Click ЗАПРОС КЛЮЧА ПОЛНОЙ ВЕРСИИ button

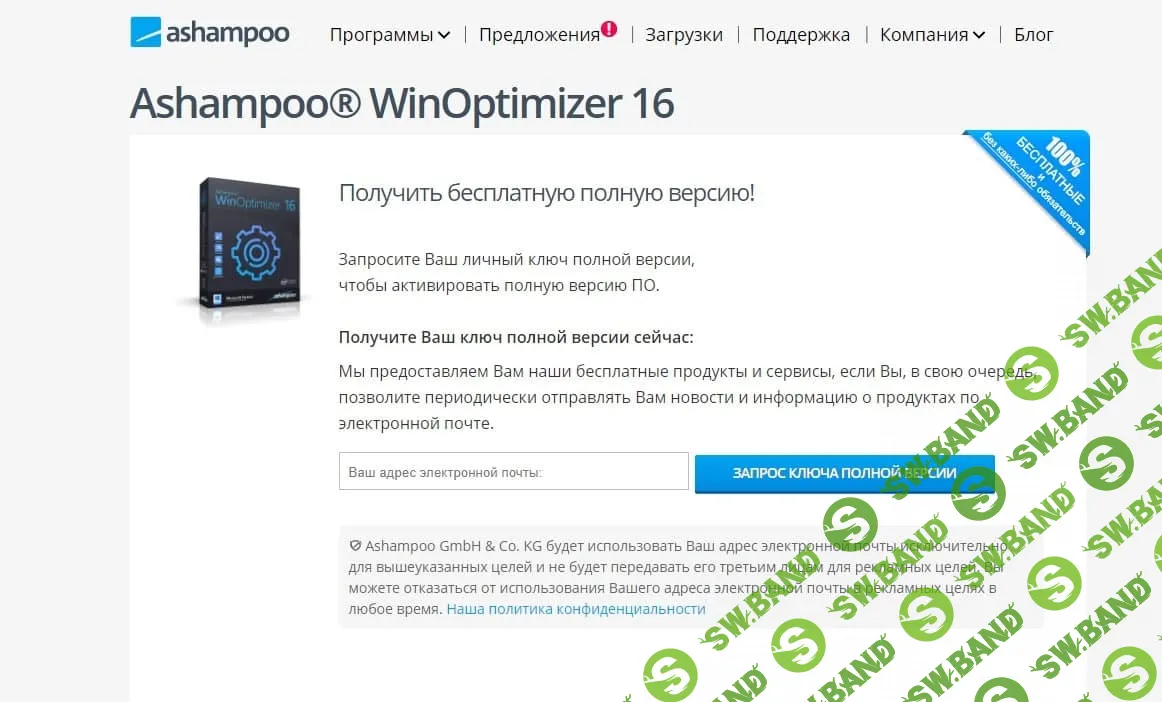coord(844,473)
